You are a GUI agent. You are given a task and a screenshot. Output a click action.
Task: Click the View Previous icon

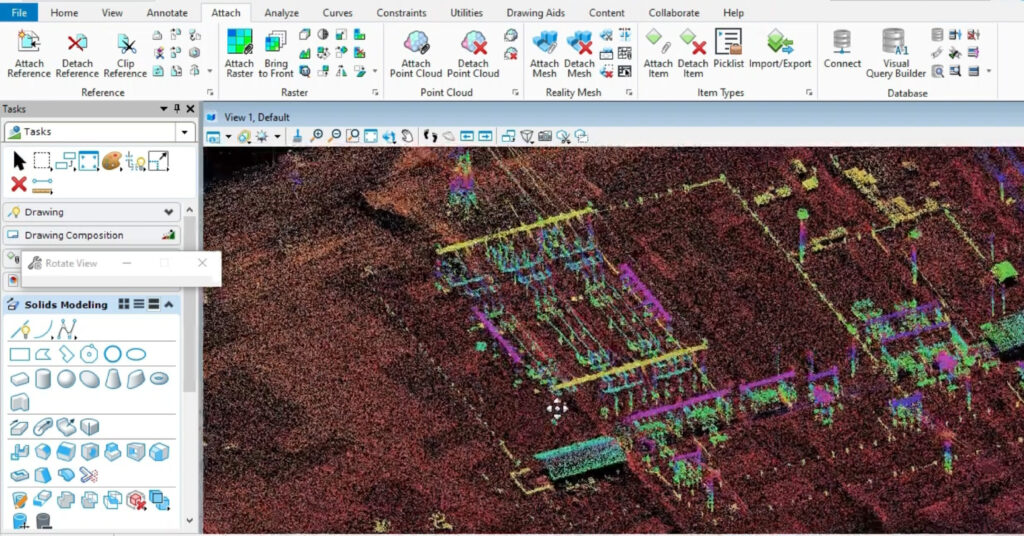[467, 136]
